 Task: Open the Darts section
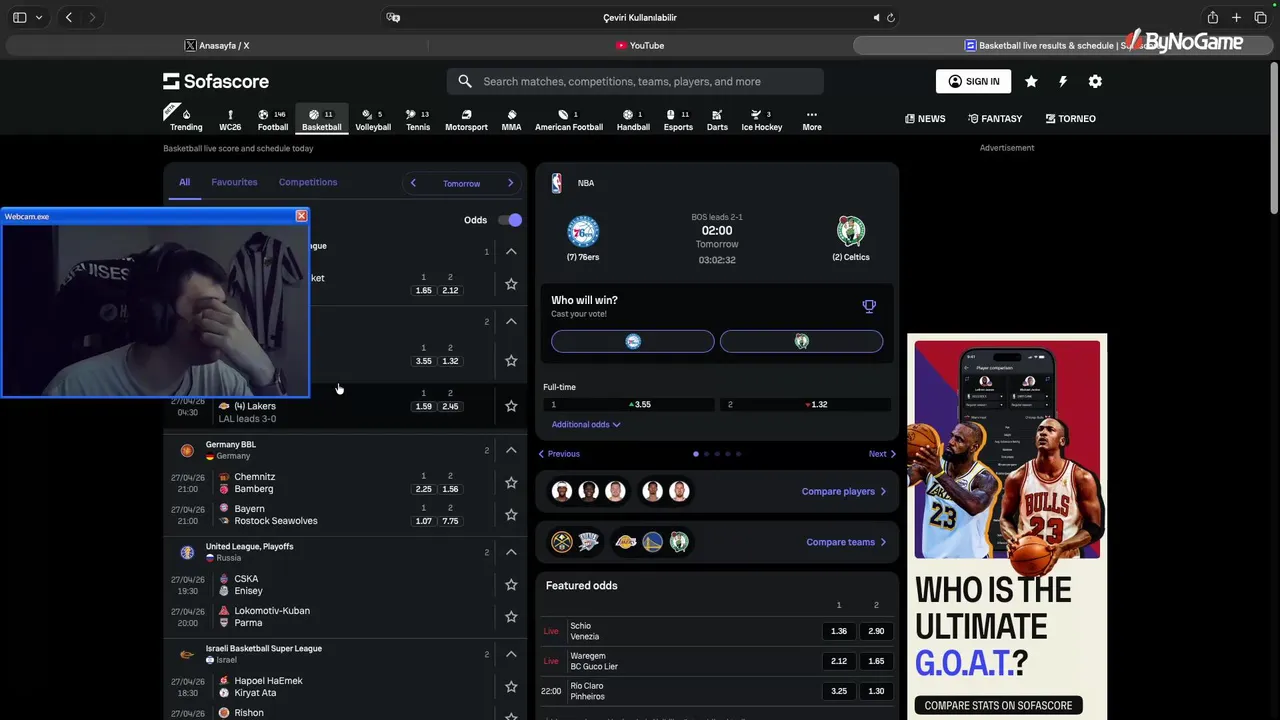pyautogui.click(x=717, y=120)
